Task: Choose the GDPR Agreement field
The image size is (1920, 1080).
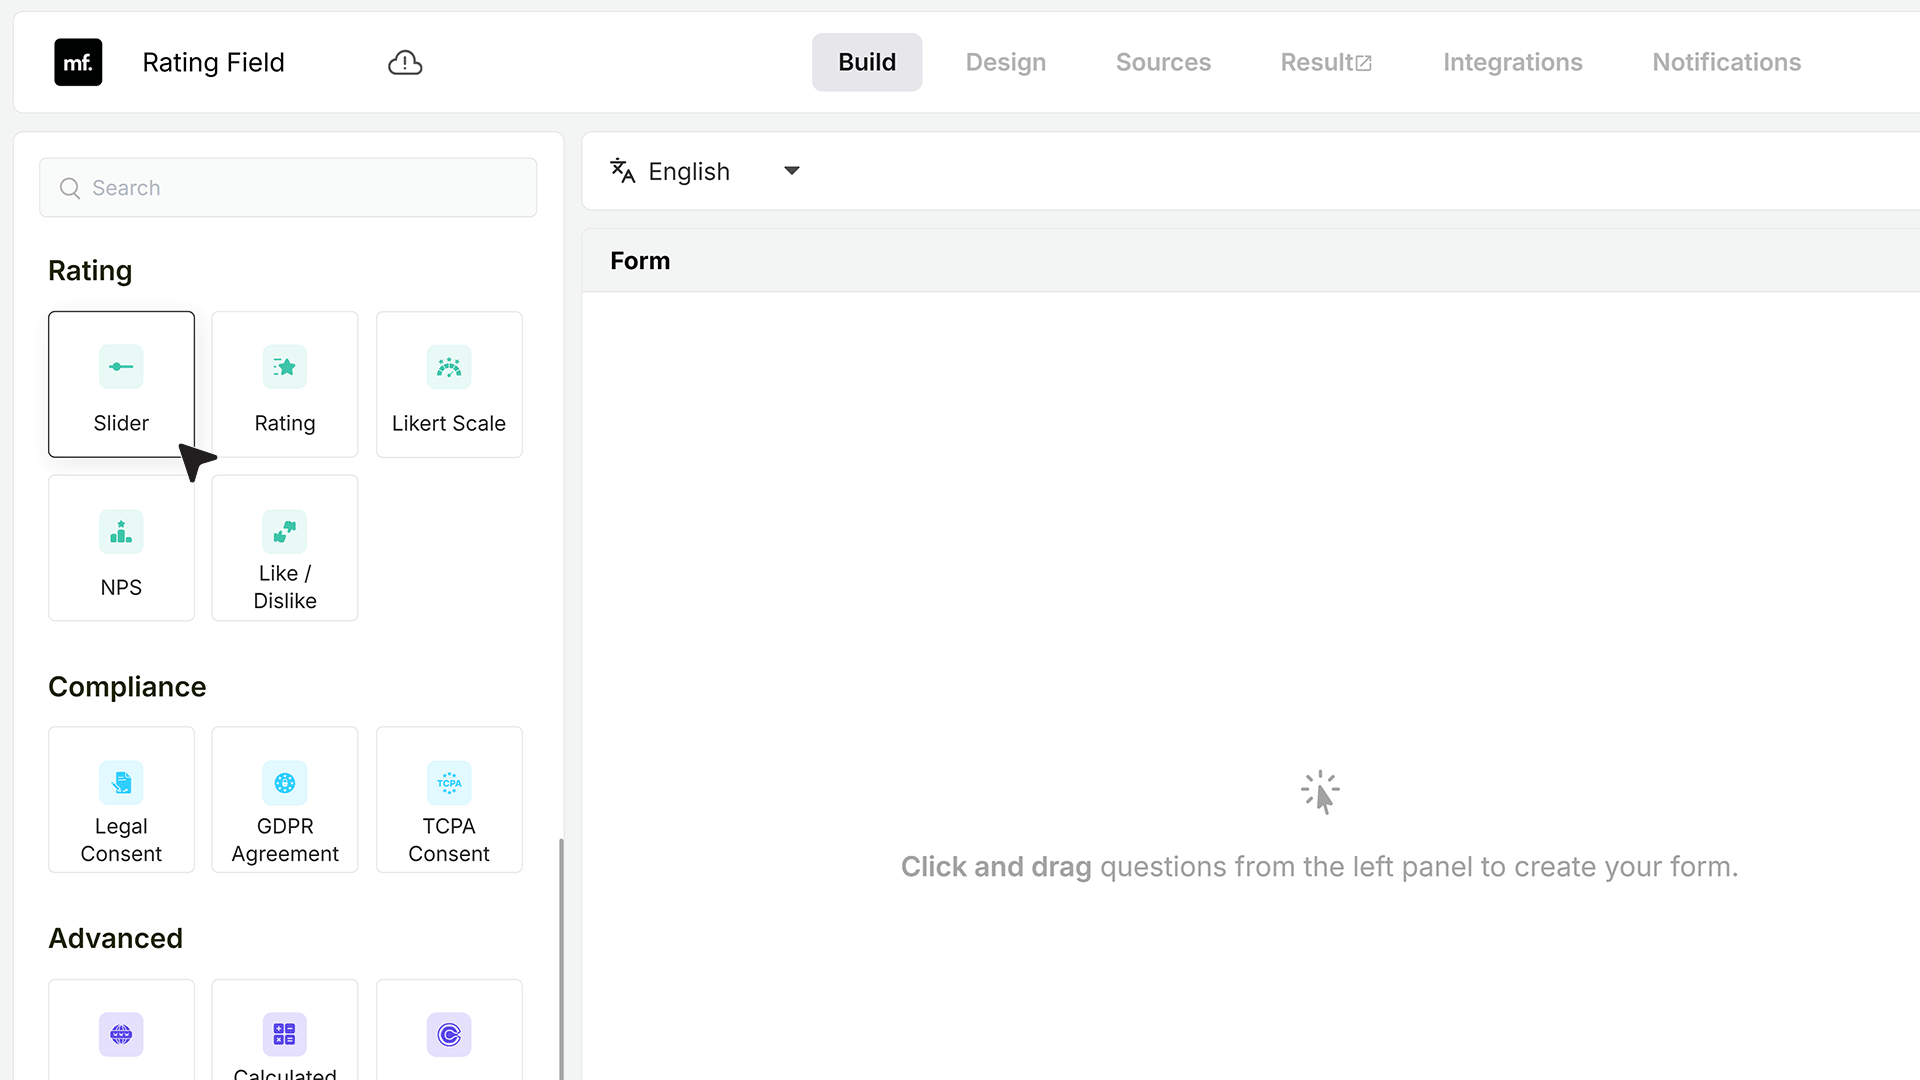Action: click(x=285, y=800)
